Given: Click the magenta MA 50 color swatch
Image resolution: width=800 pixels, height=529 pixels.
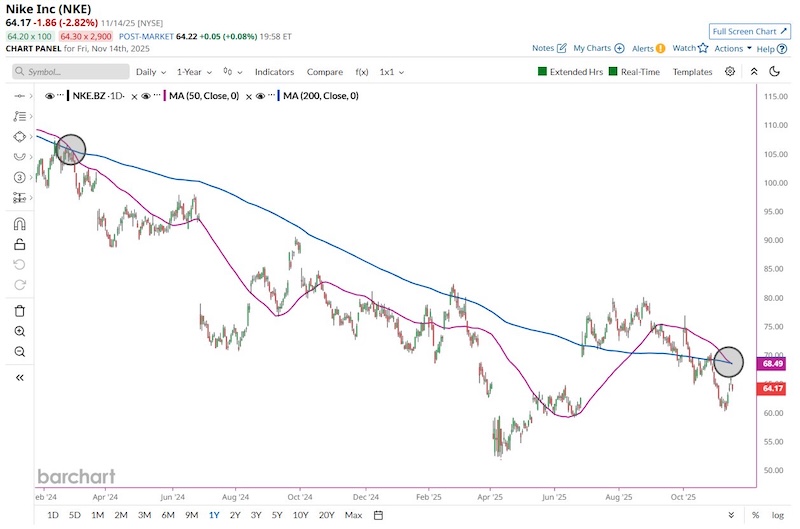Looking at the screenshot, I should (165, 96).
